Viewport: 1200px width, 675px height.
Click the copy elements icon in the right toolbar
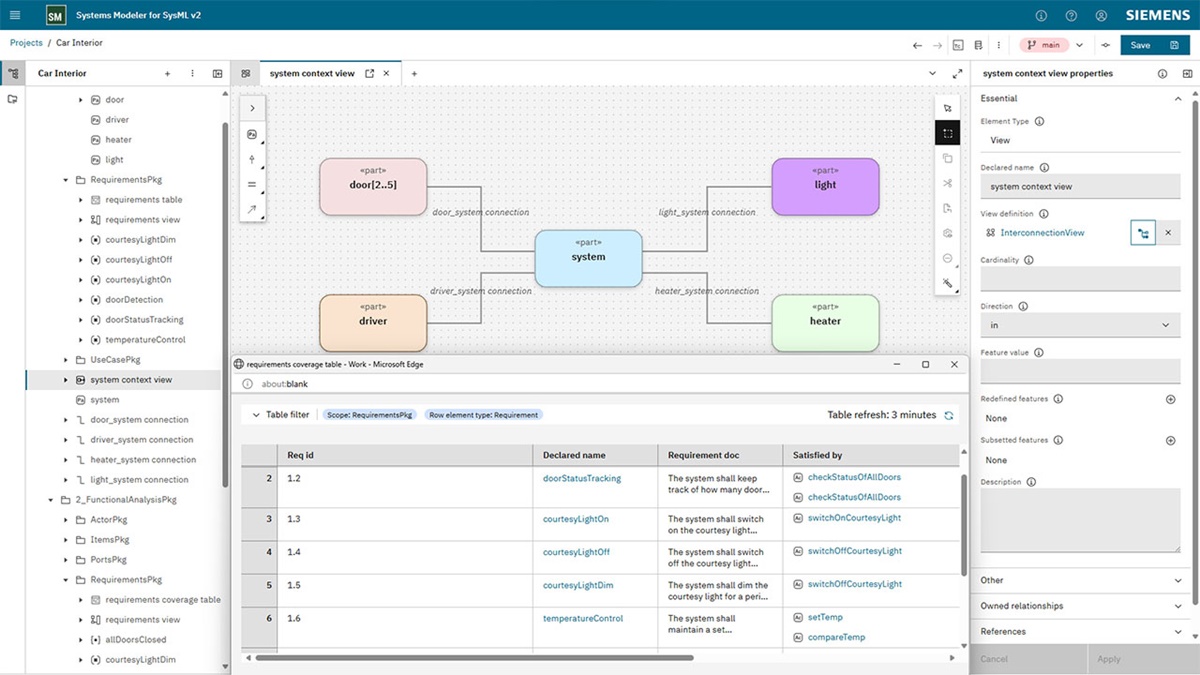point(947,157)
